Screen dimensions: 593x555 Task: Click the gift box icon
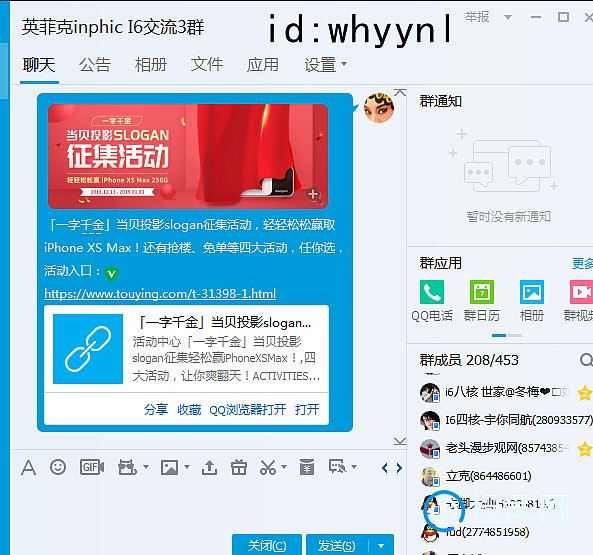tap(239, 467)
